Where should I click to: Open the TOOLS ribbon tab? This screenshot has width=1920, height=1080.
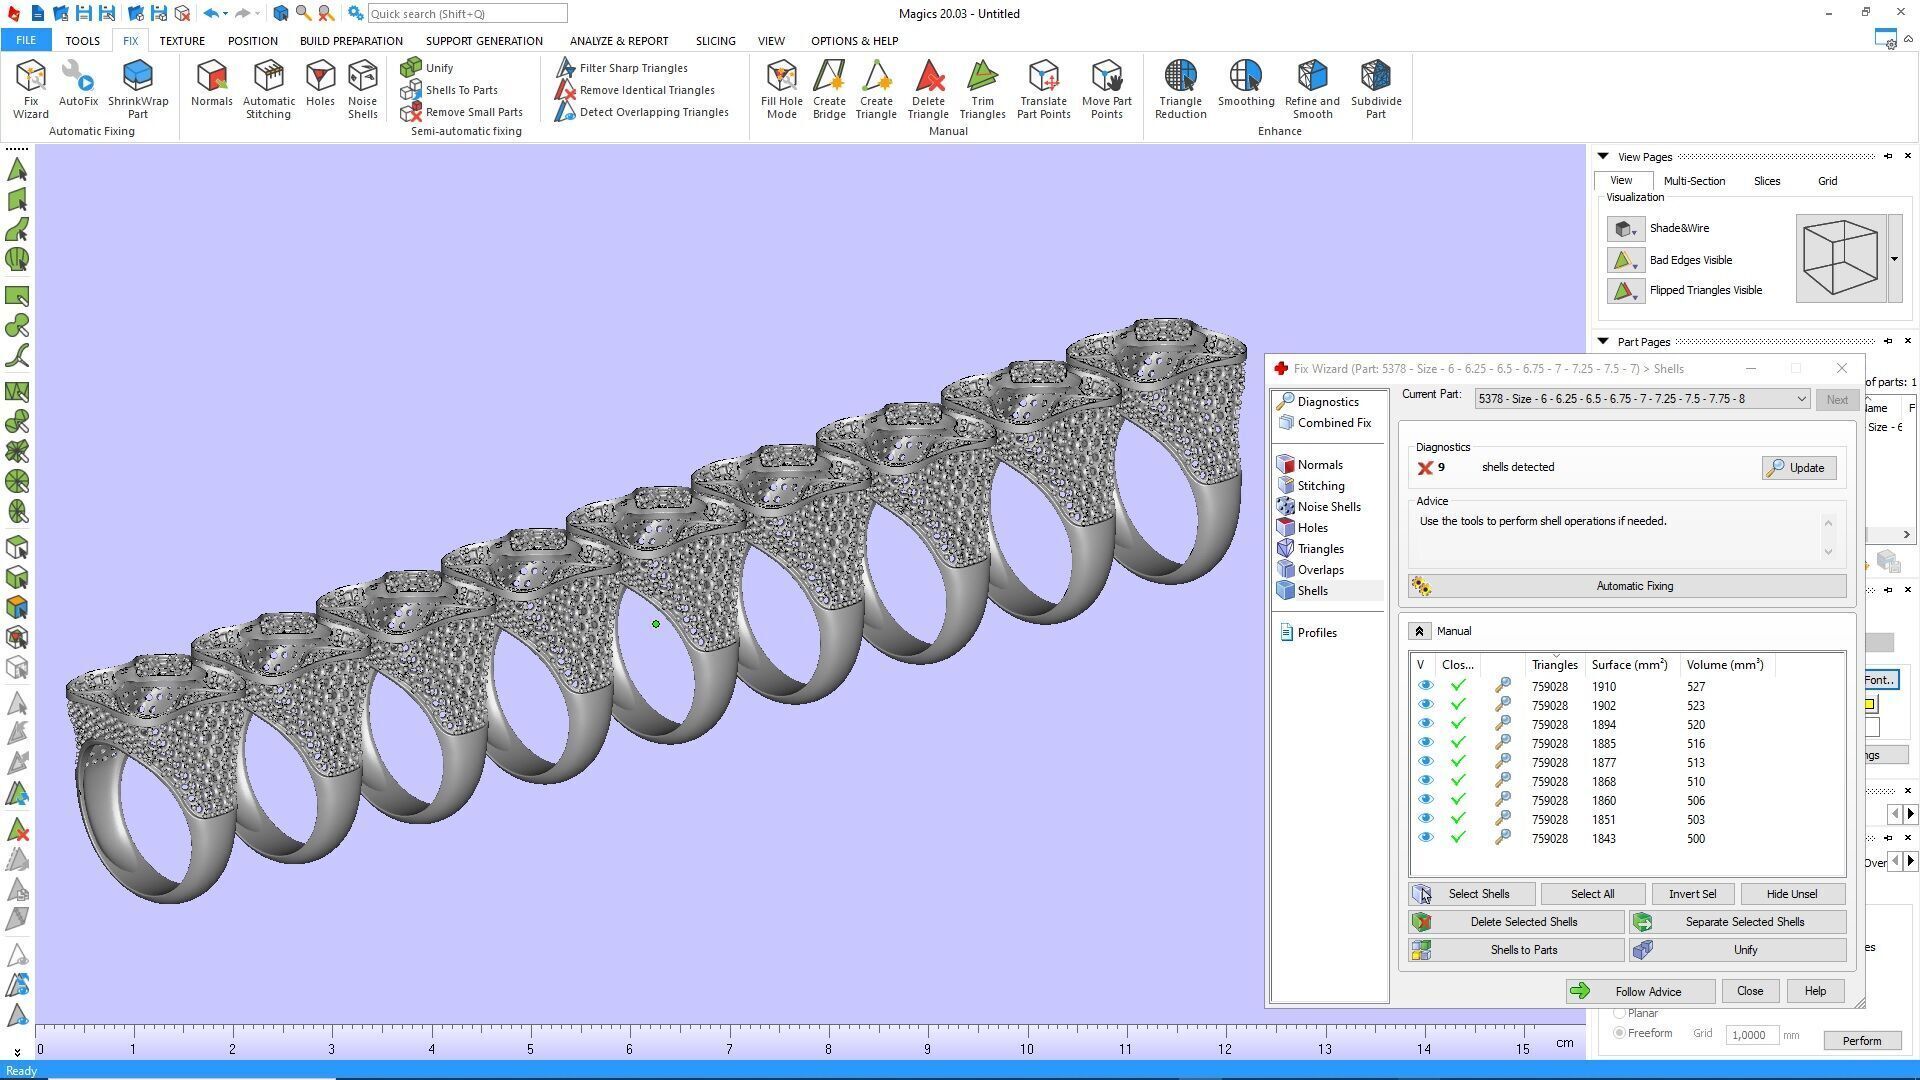82,41
